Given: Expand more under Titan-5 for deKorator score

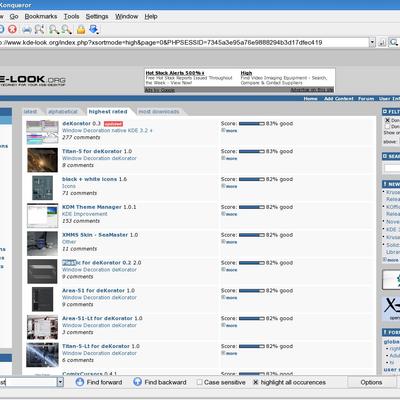Looking at the screenshot, I should pos(229,158).
